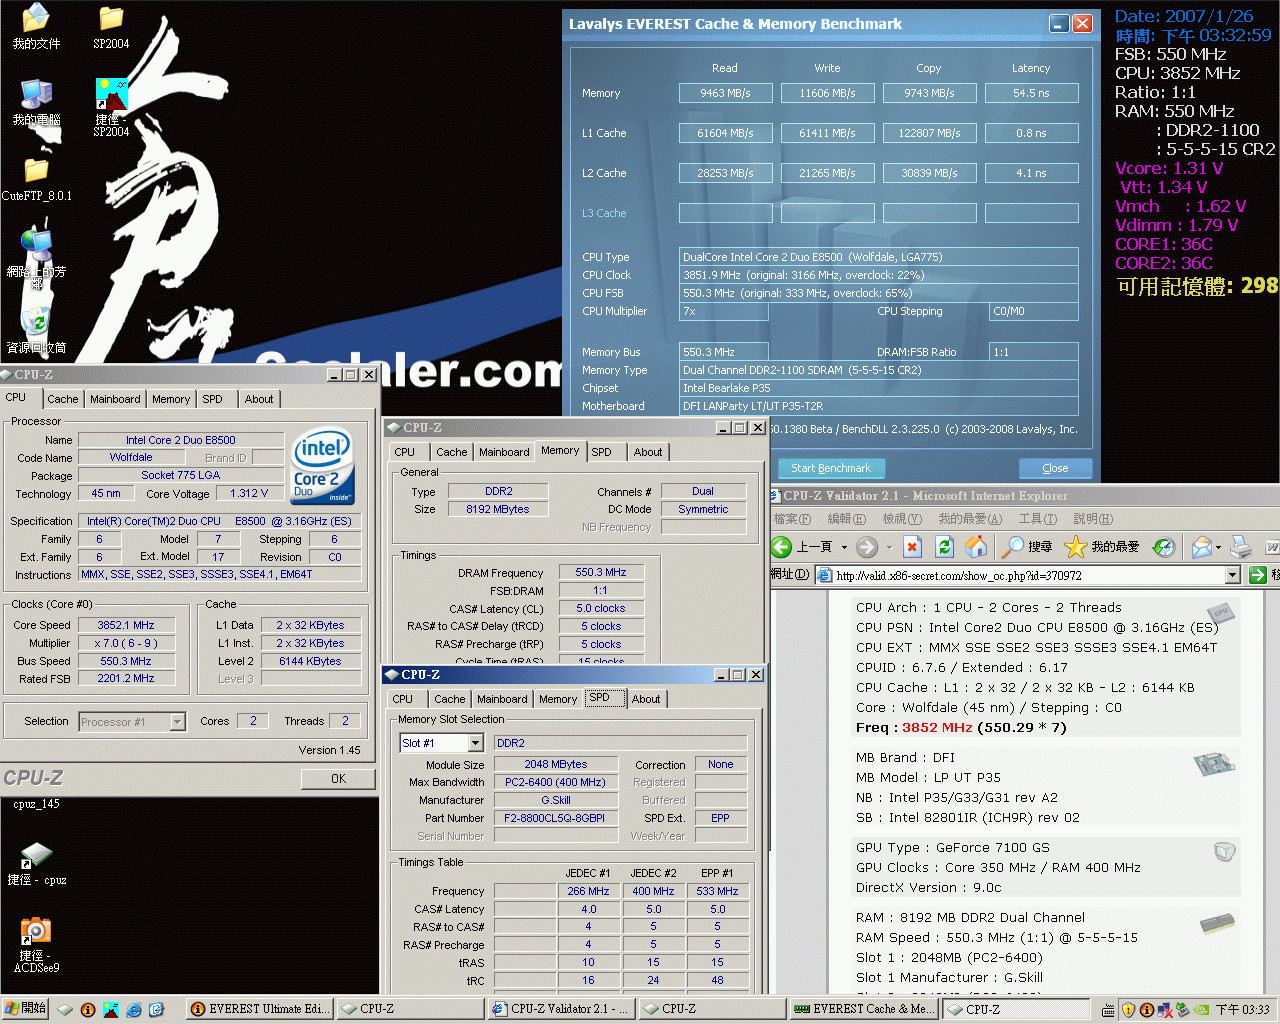Click the DRAM Frequency 550.3 MHz value

pos(601,572)
